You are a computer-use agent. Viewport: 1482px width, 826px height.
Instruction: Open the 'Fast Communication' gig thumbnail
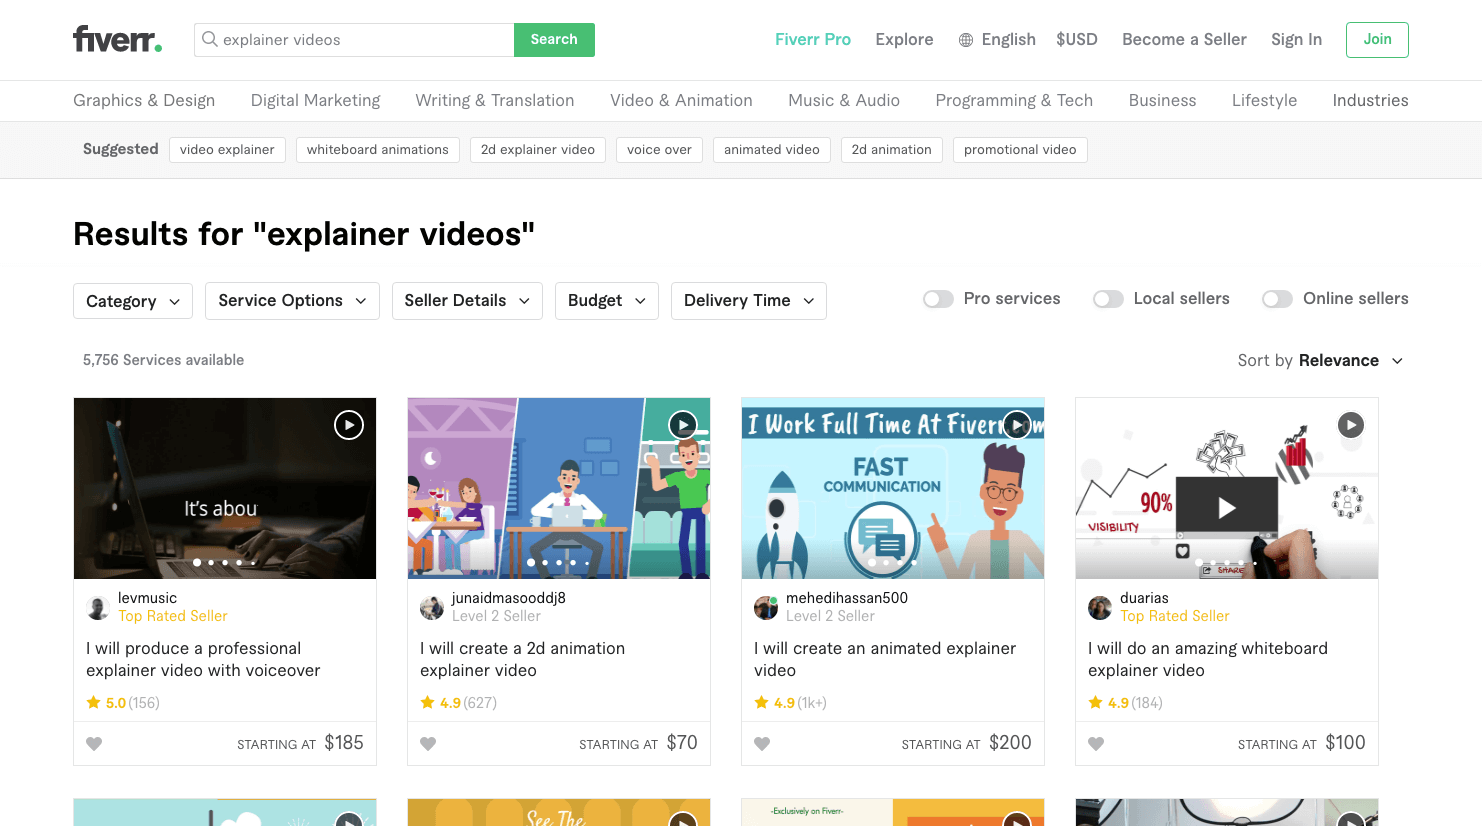[893, 488]
